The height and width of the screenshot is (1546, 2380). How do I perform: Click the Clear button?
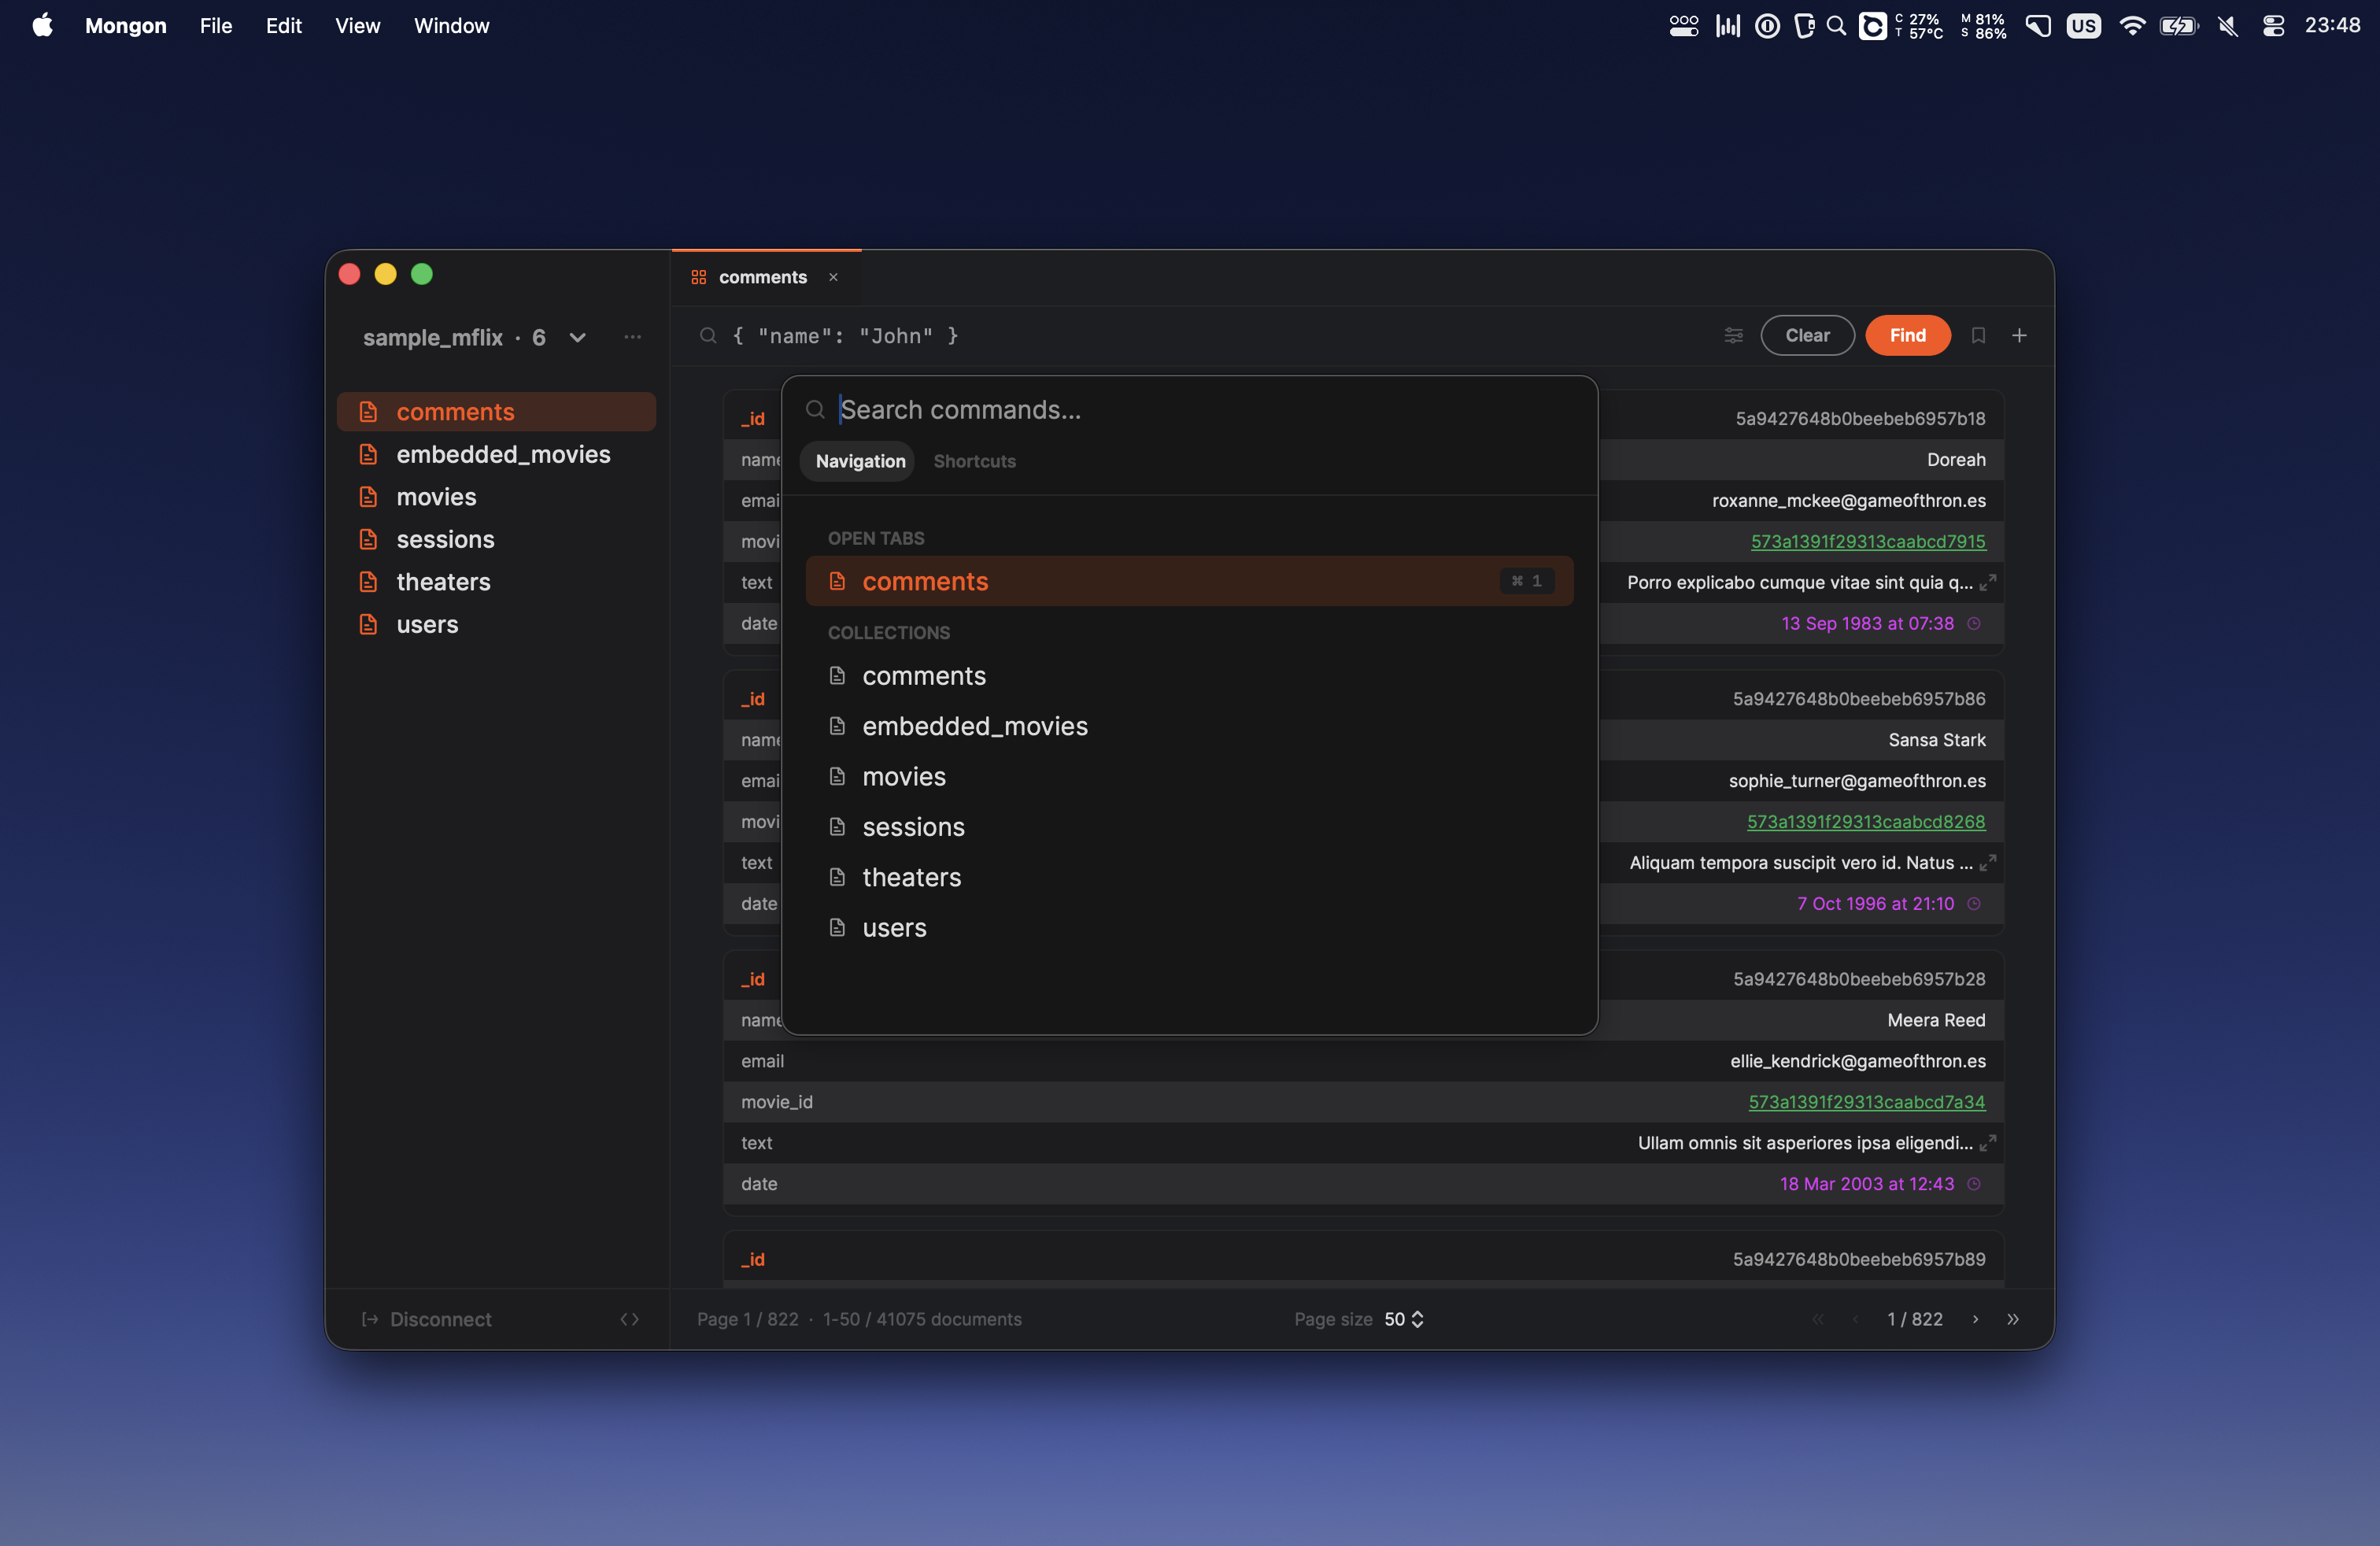(1807, 335)
